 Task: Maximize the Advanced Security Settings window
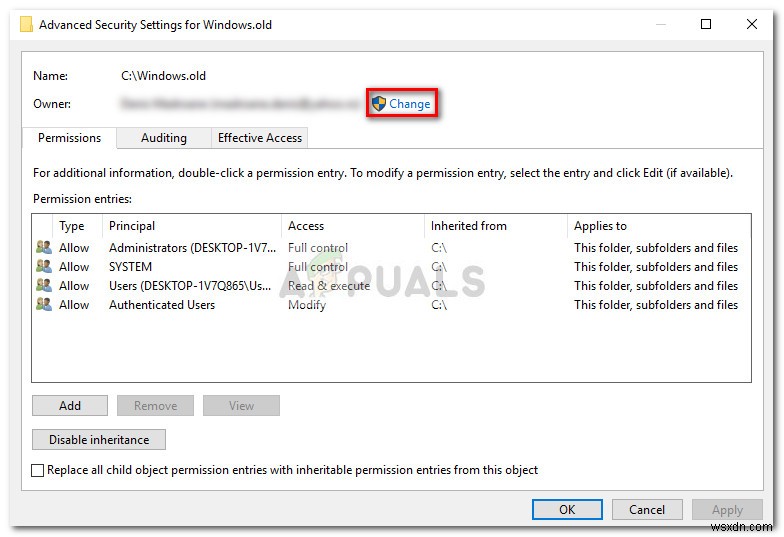[706, 24]
